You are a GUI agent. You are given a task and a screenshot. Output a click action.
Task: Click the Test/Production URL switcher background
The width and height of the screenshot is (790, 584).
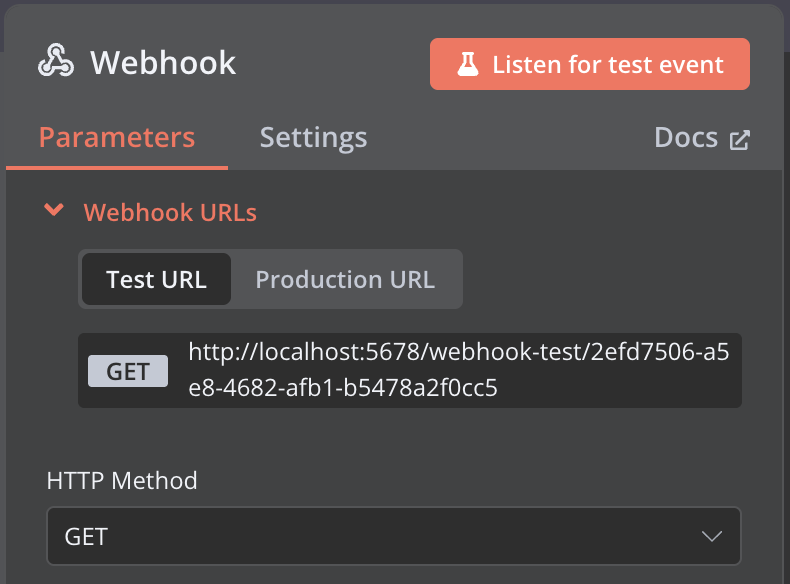[271, 279]
